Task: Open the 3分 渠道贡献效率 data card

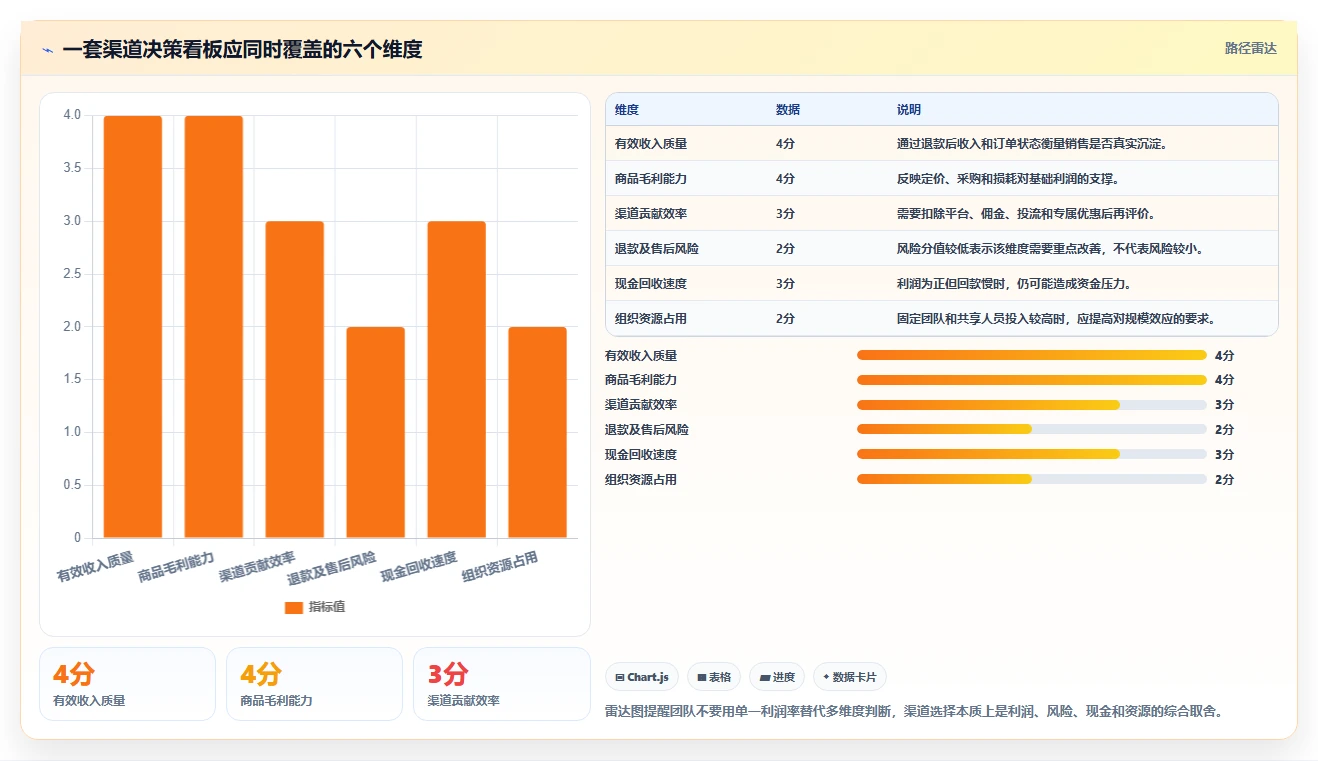Action: tap(502, 684)
